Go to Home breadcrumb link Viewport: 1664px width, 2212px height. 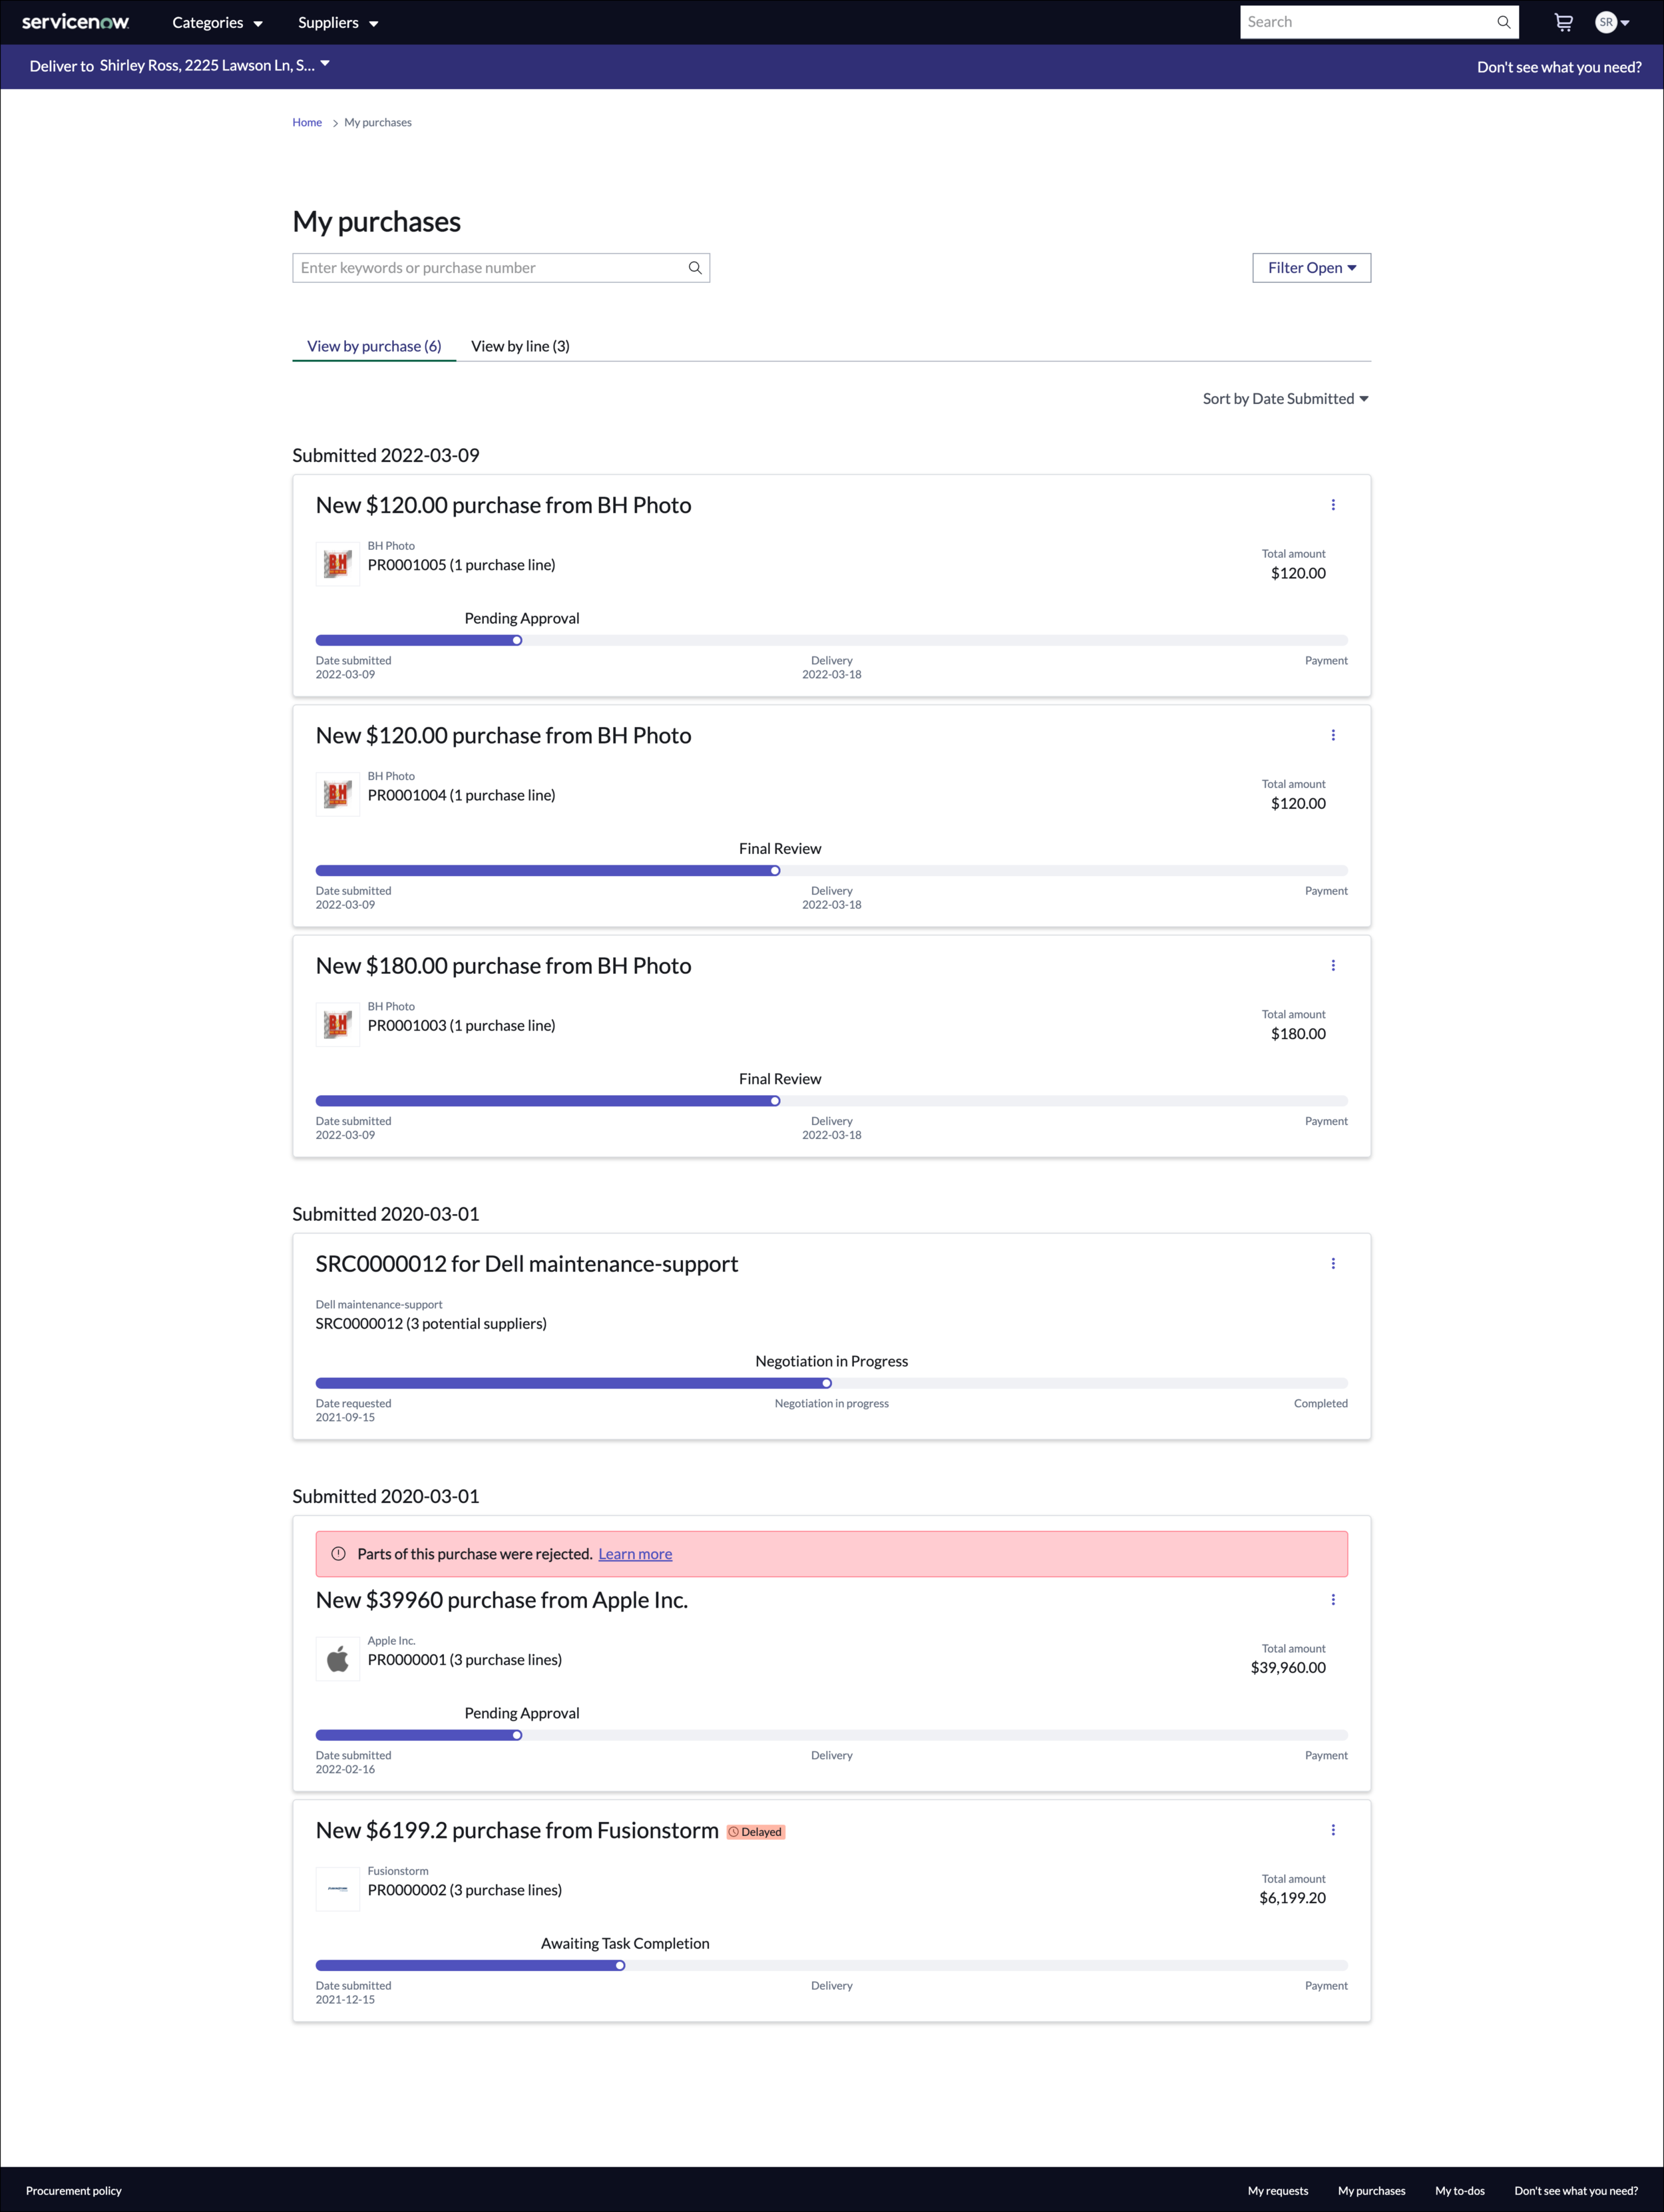[307, 122]
